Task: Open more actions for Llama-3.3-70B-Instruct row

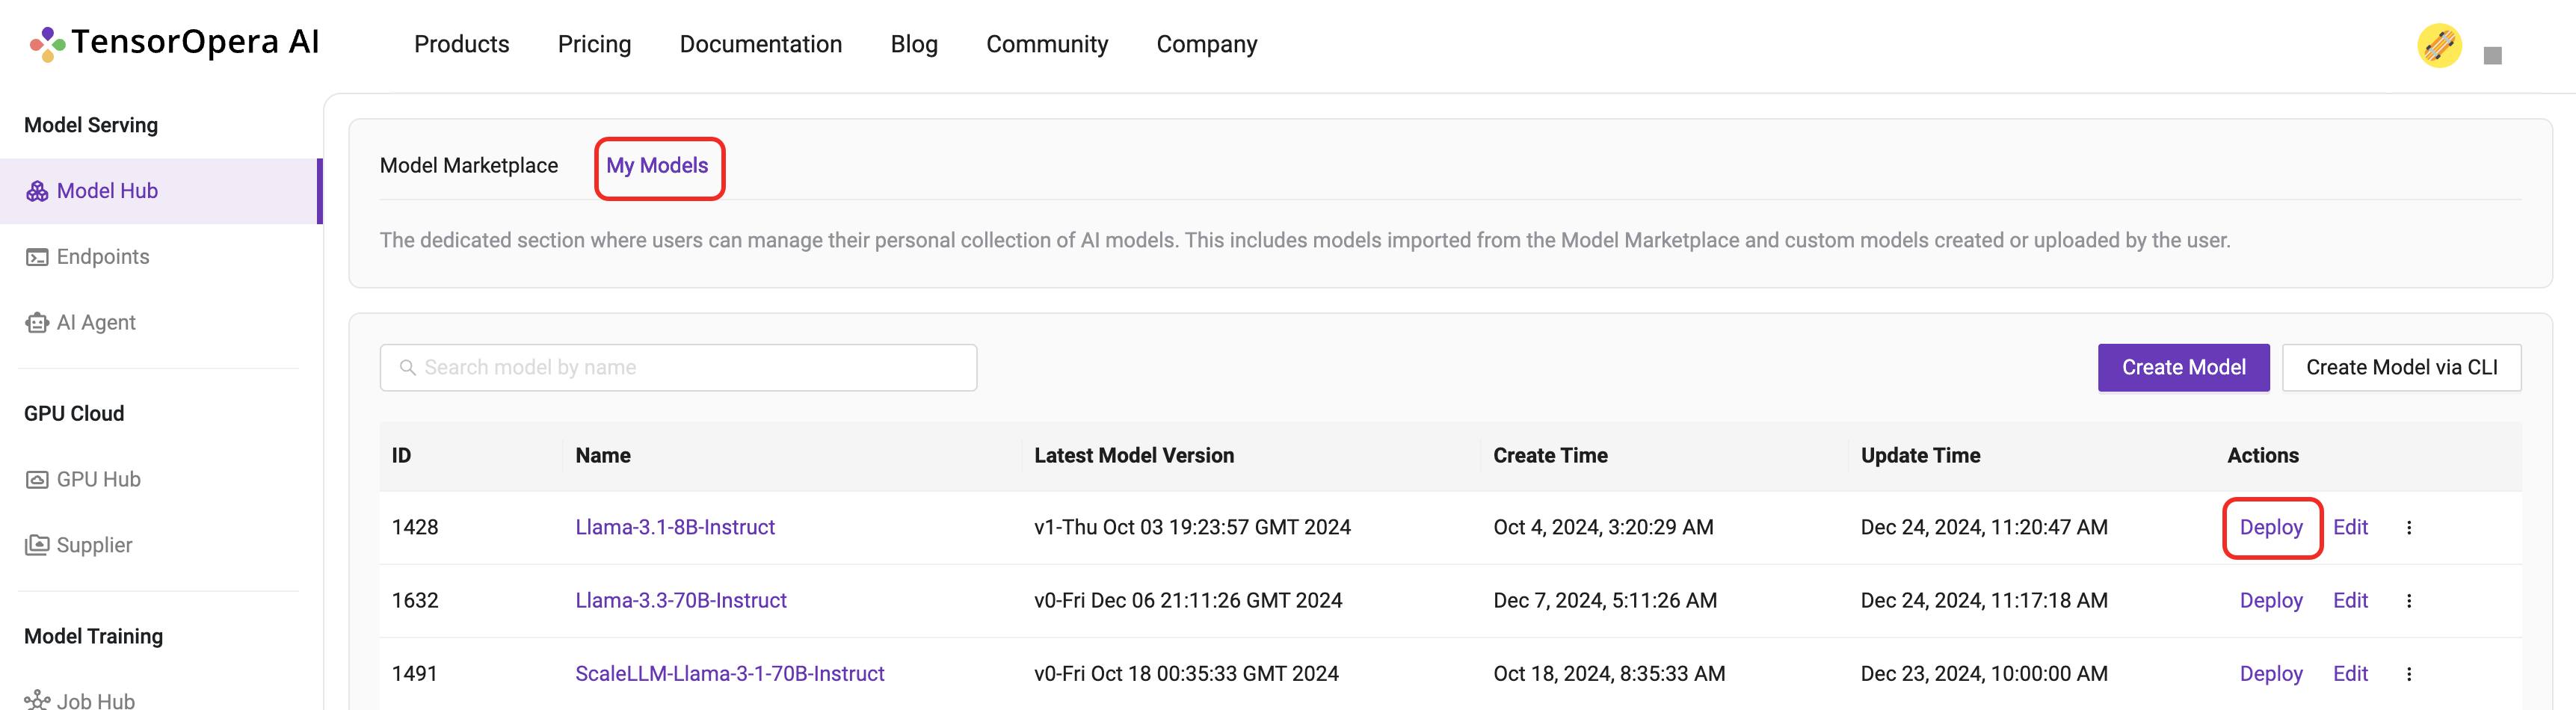Action: point(2408,600)
